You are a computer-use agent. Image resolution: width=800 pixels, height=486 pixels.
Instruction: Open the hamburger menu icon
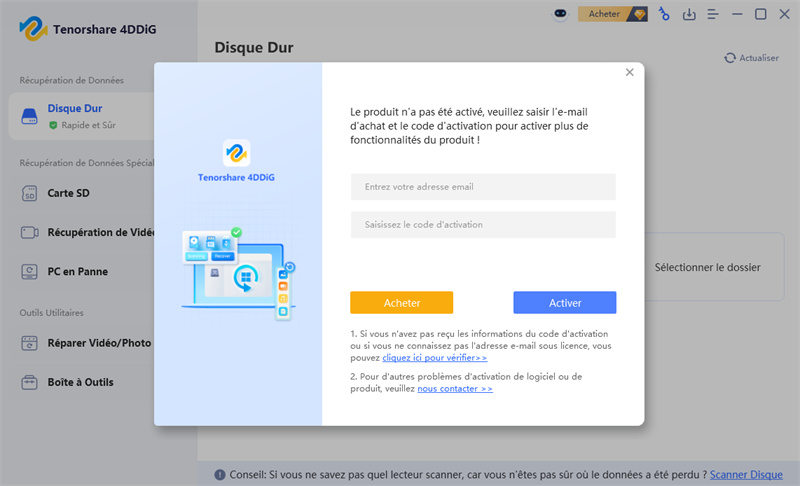pos(713,14)
